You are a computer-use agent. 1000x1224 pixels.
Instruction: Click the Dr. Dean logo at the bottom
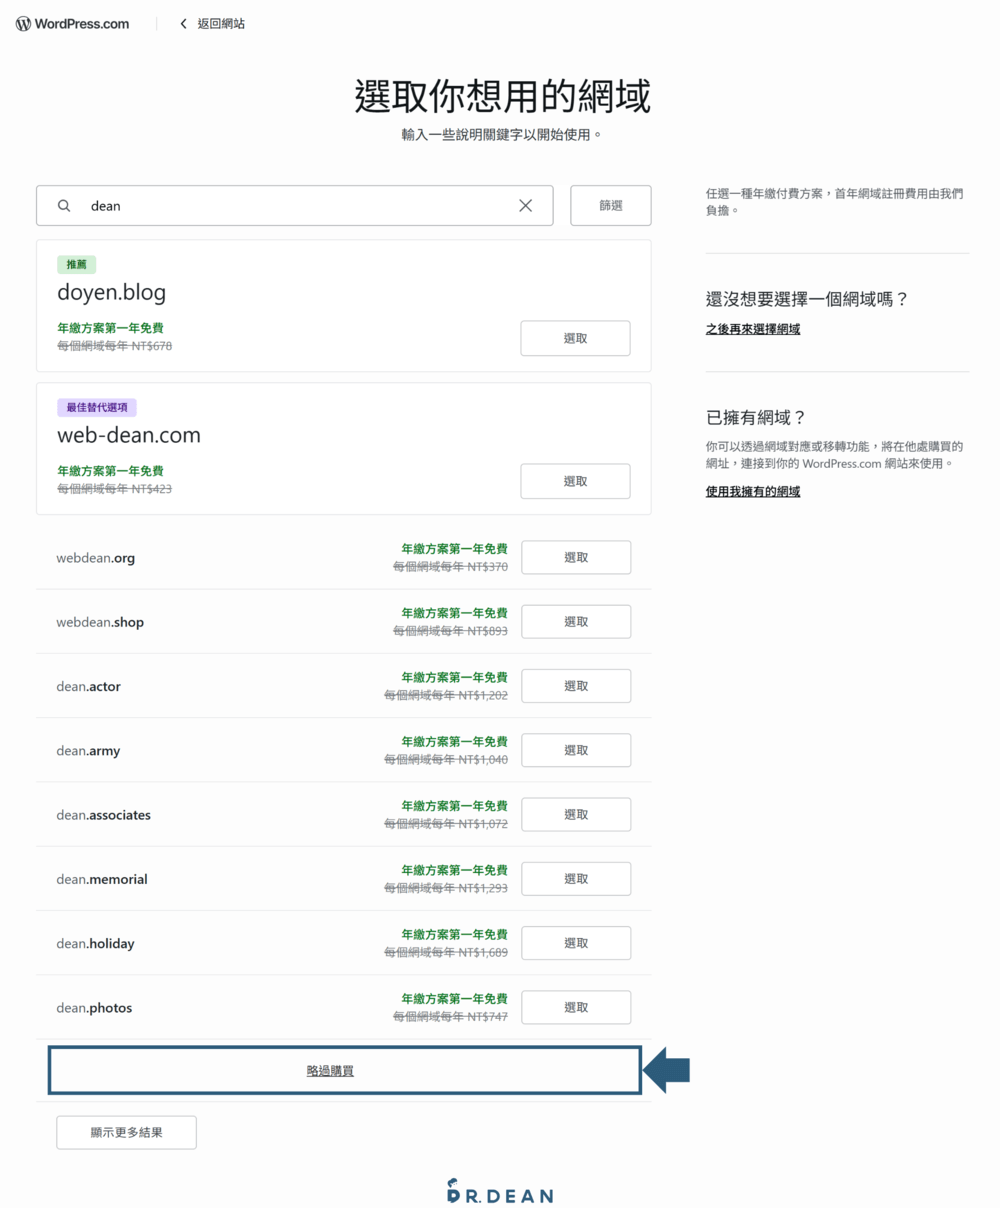click(x=499, y=1192)
